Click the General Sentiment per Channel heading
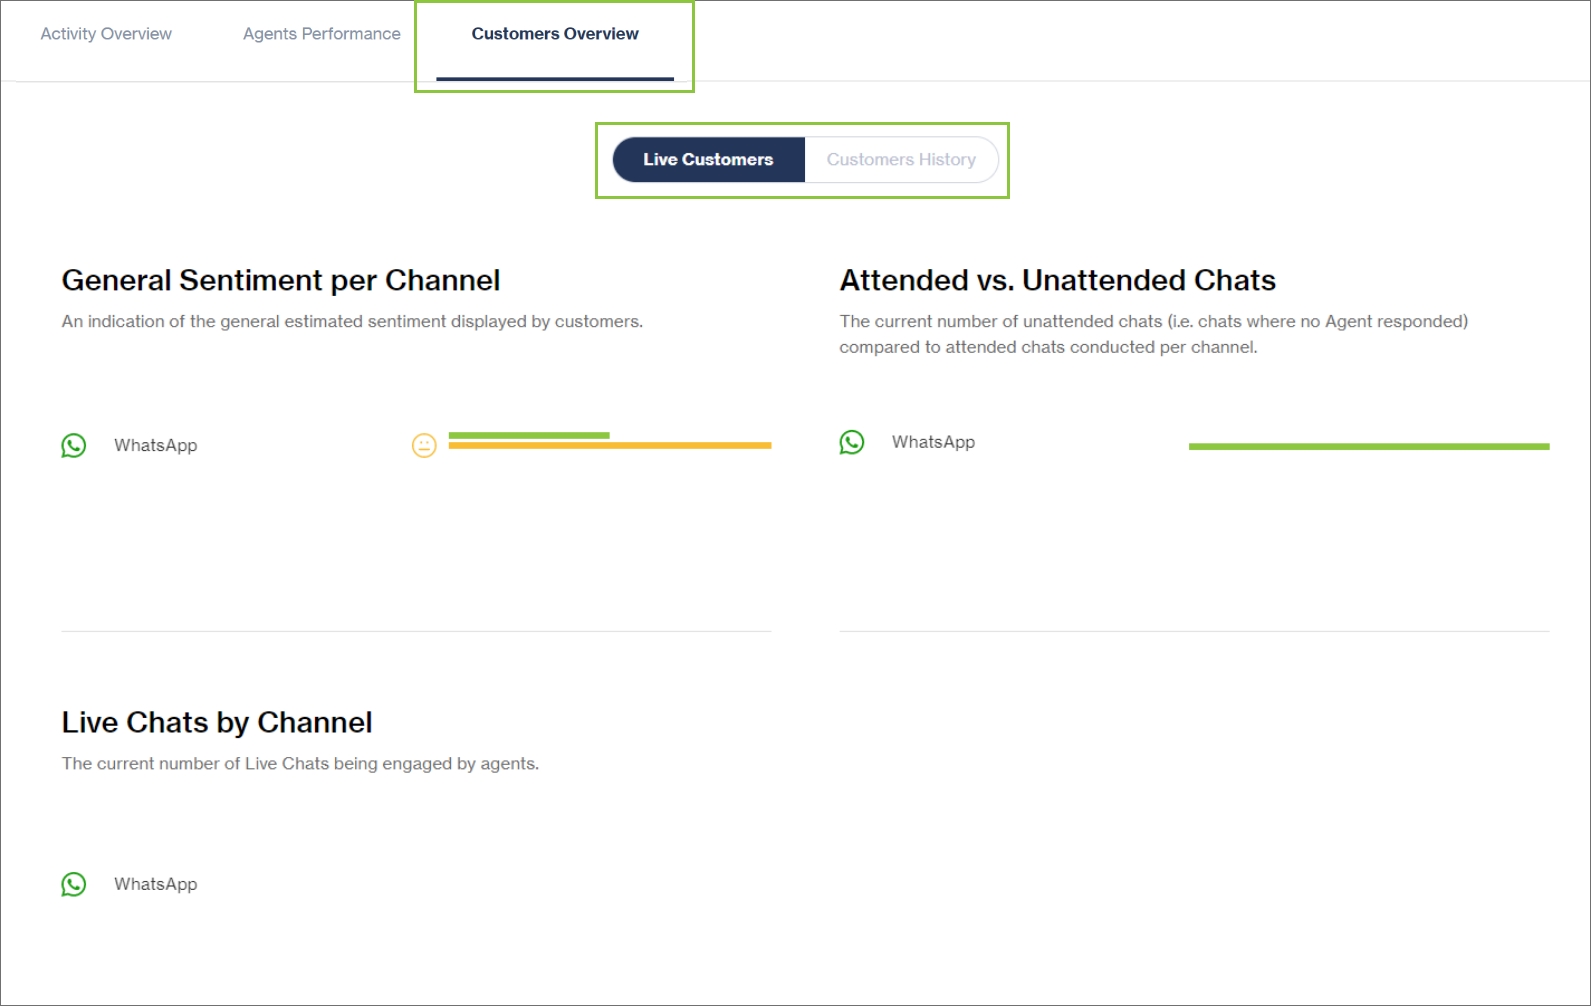 point(281,281)
